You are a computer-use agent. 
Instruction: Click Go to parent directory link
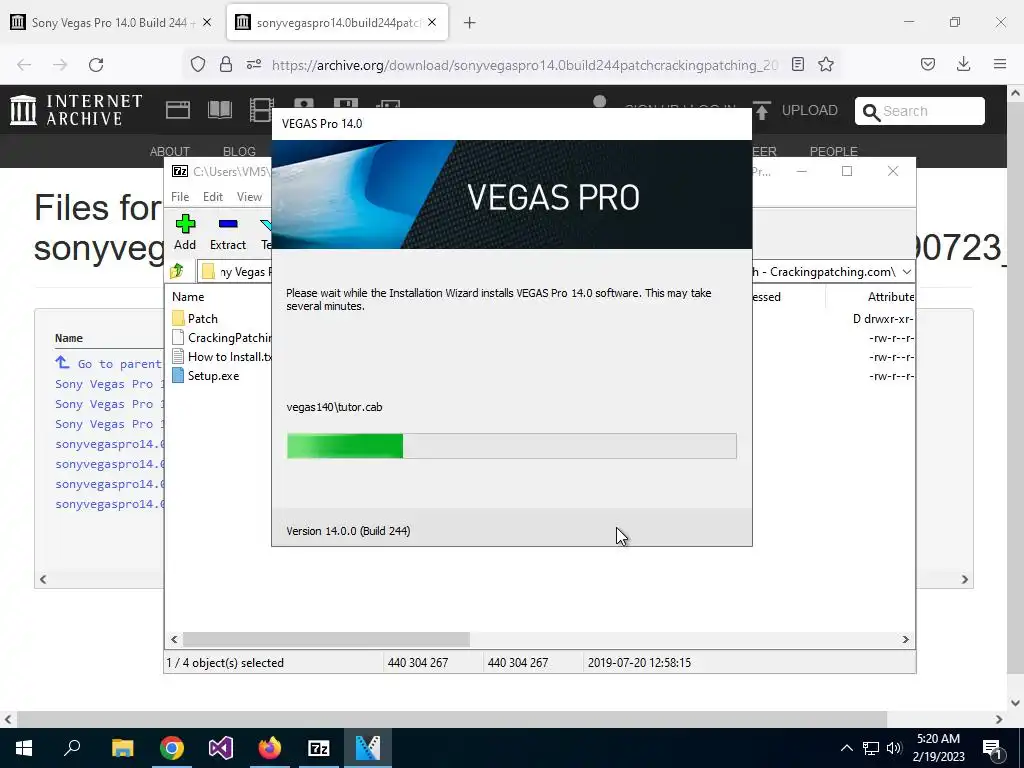(109, 364)
